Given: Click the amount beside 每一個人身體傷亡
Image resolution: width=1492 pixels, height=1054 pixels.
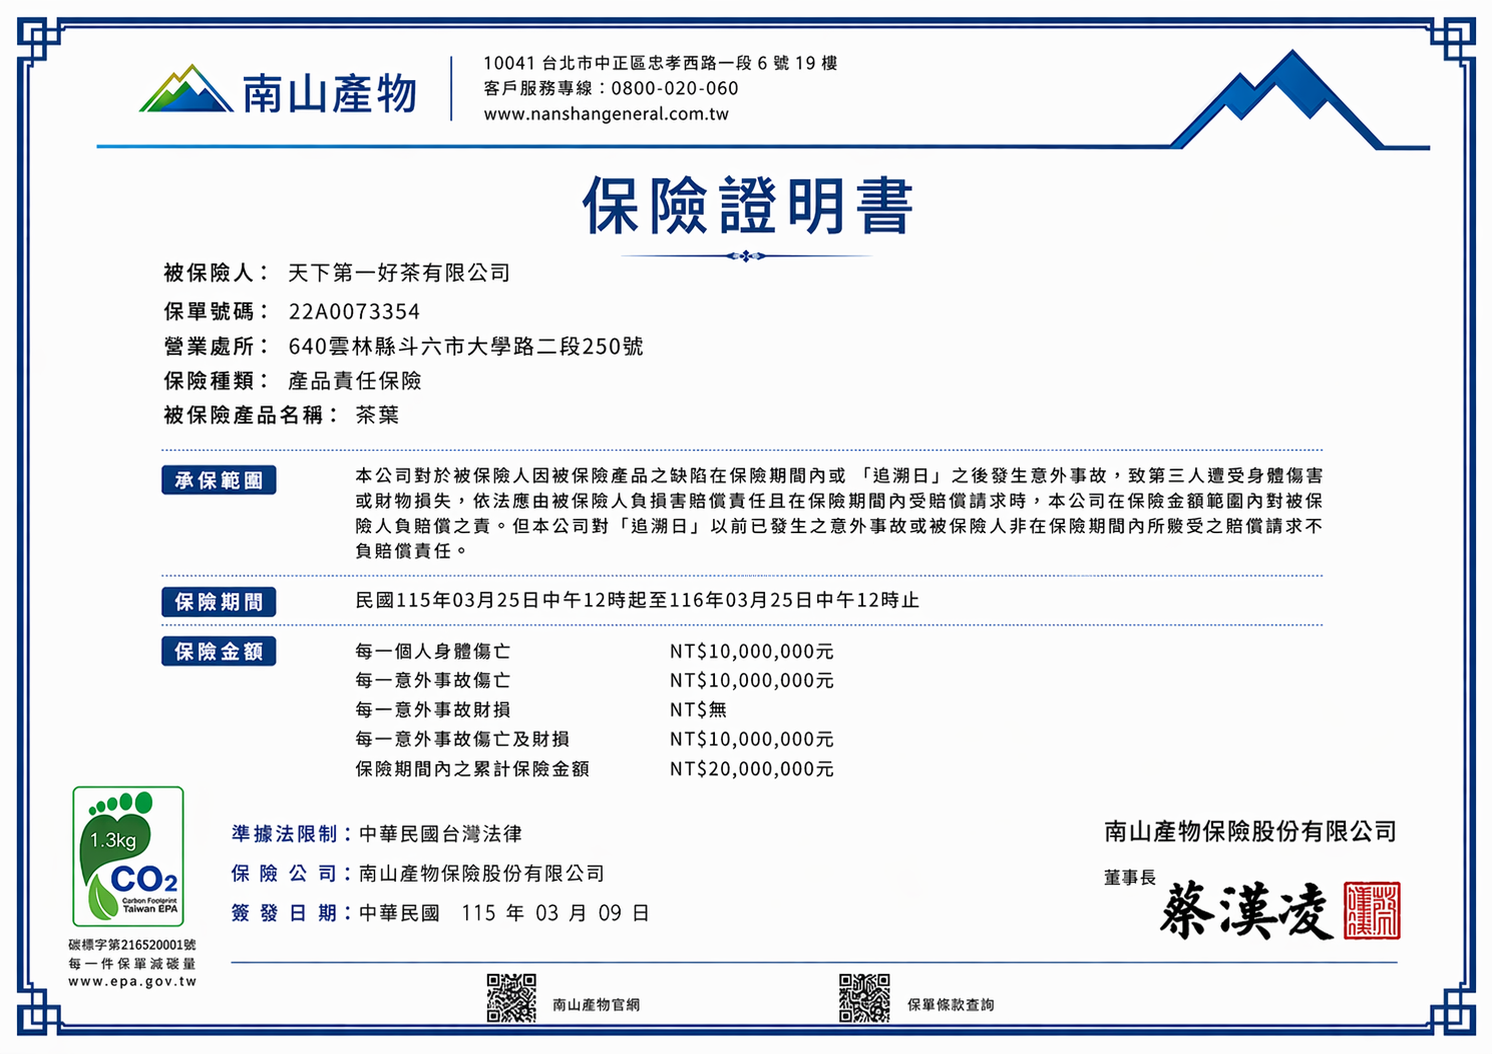Looking at the screenshot, I should pyautogui.click(x=751, y=651).
